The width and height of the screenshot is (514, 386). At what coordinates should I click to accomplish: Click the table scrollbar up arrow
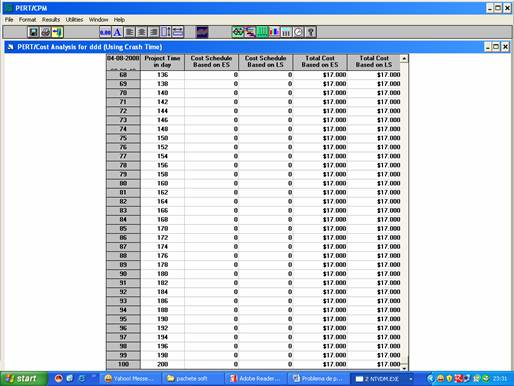click(404, 59)
